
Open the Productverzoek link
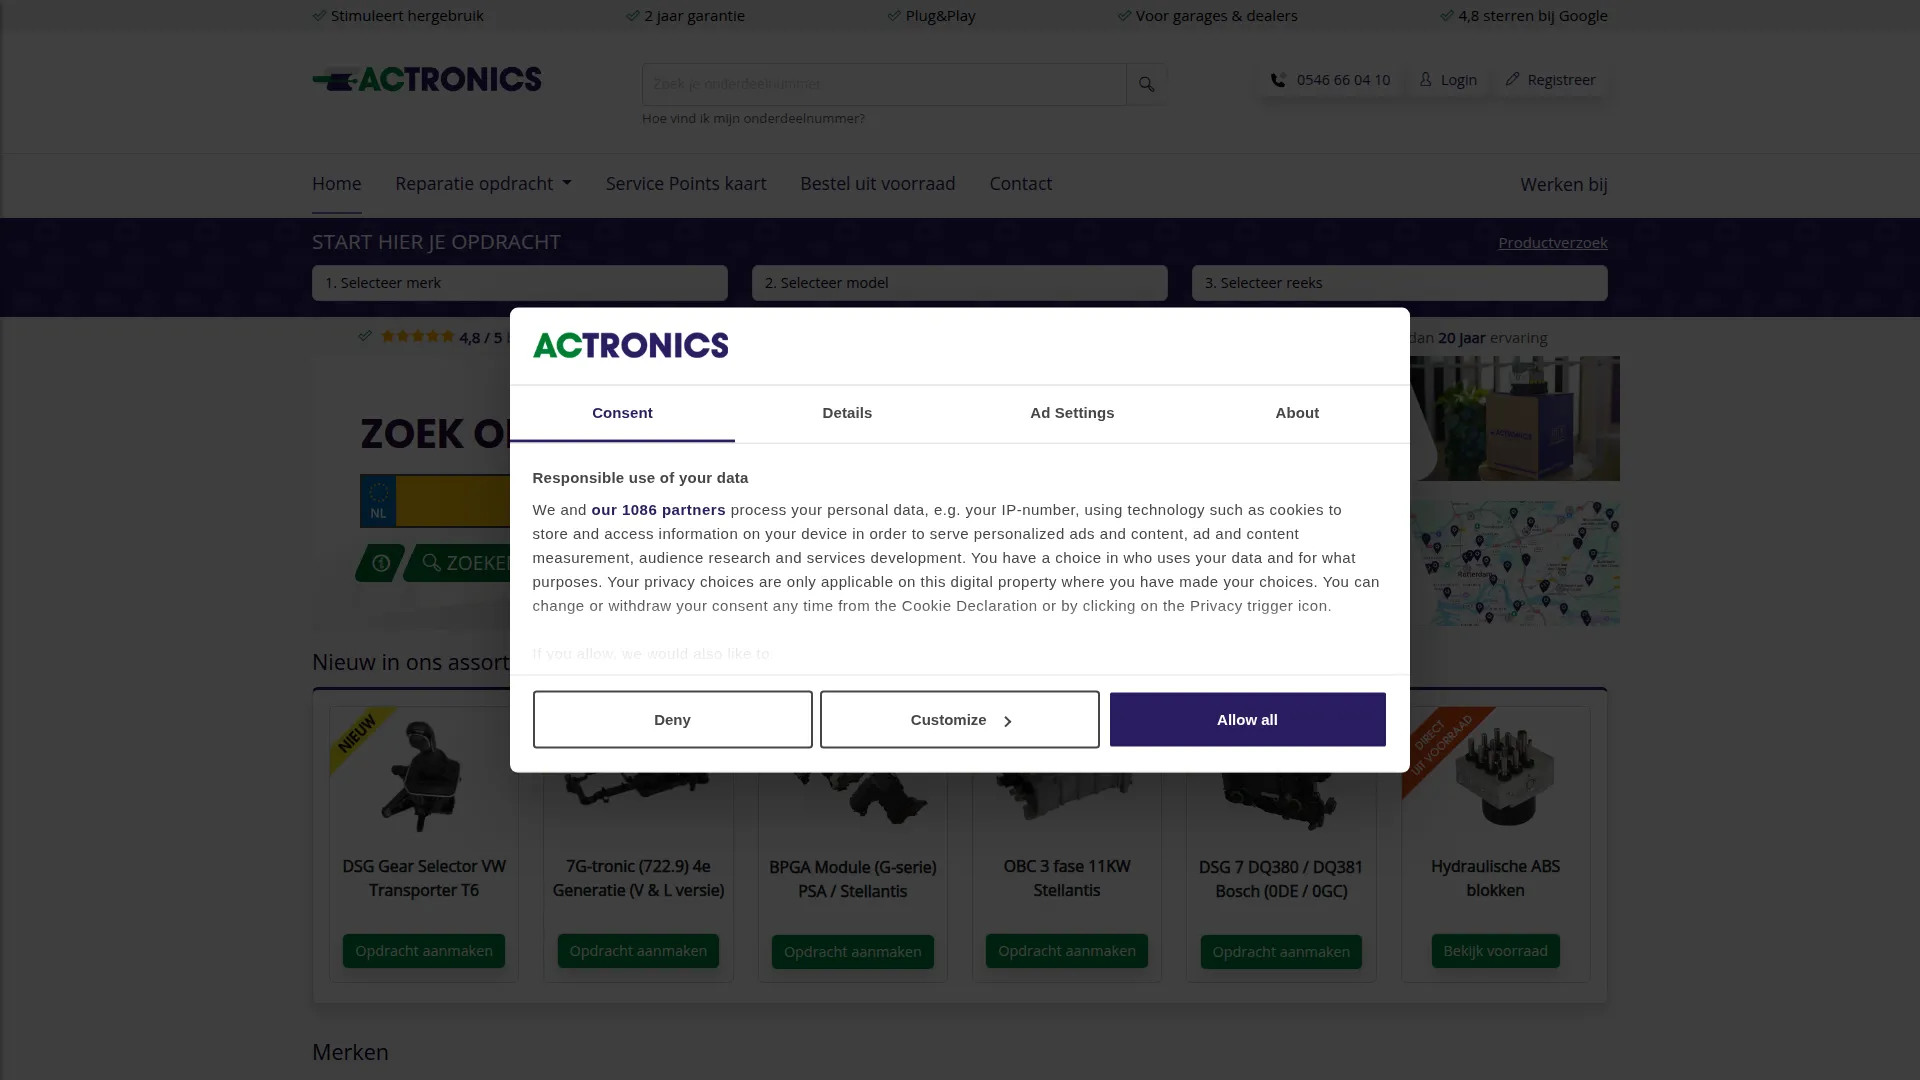tap(1552, 243)
